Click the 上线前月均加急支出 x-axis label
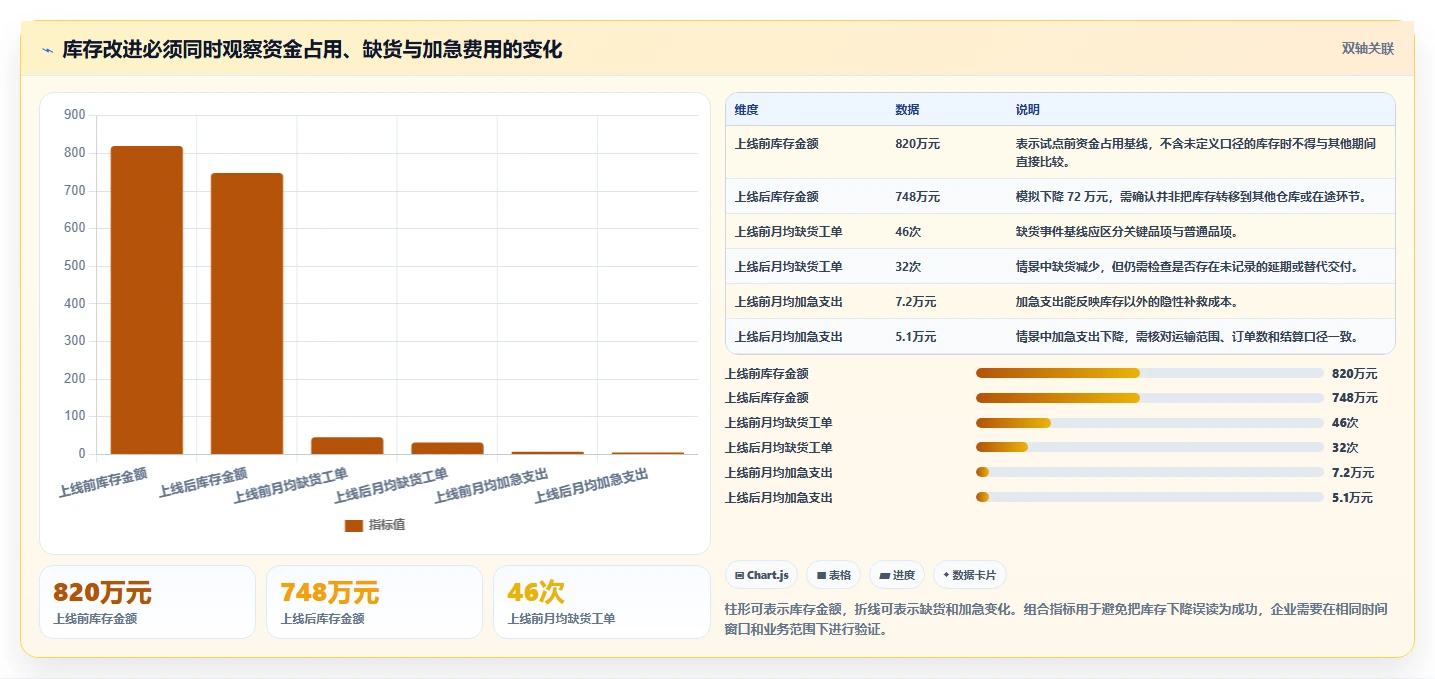The image size is (1435, 679). click(491, 484)
